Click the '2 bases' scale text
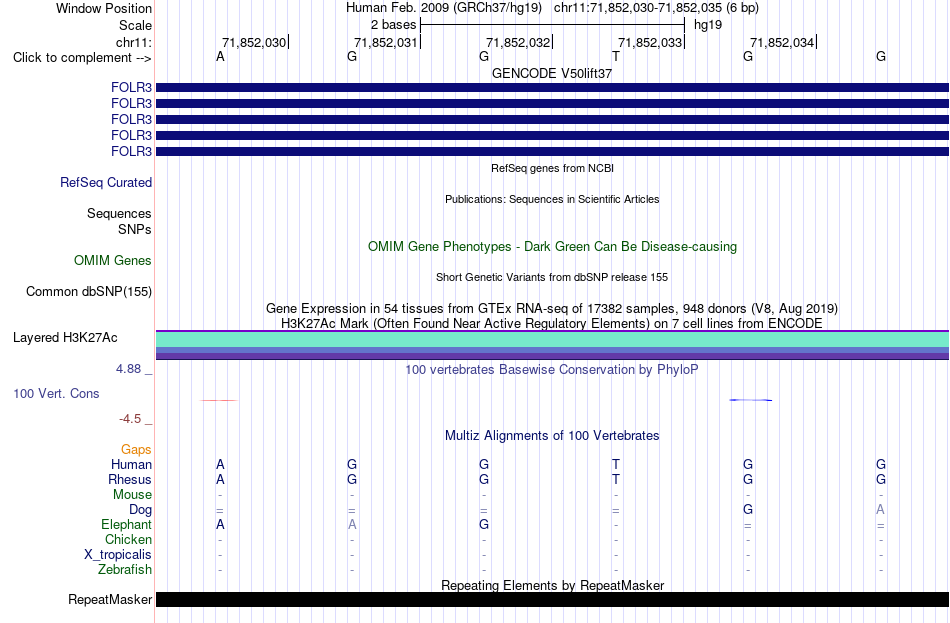The width and height of the screenshot is (950, 623). point(394,25)
